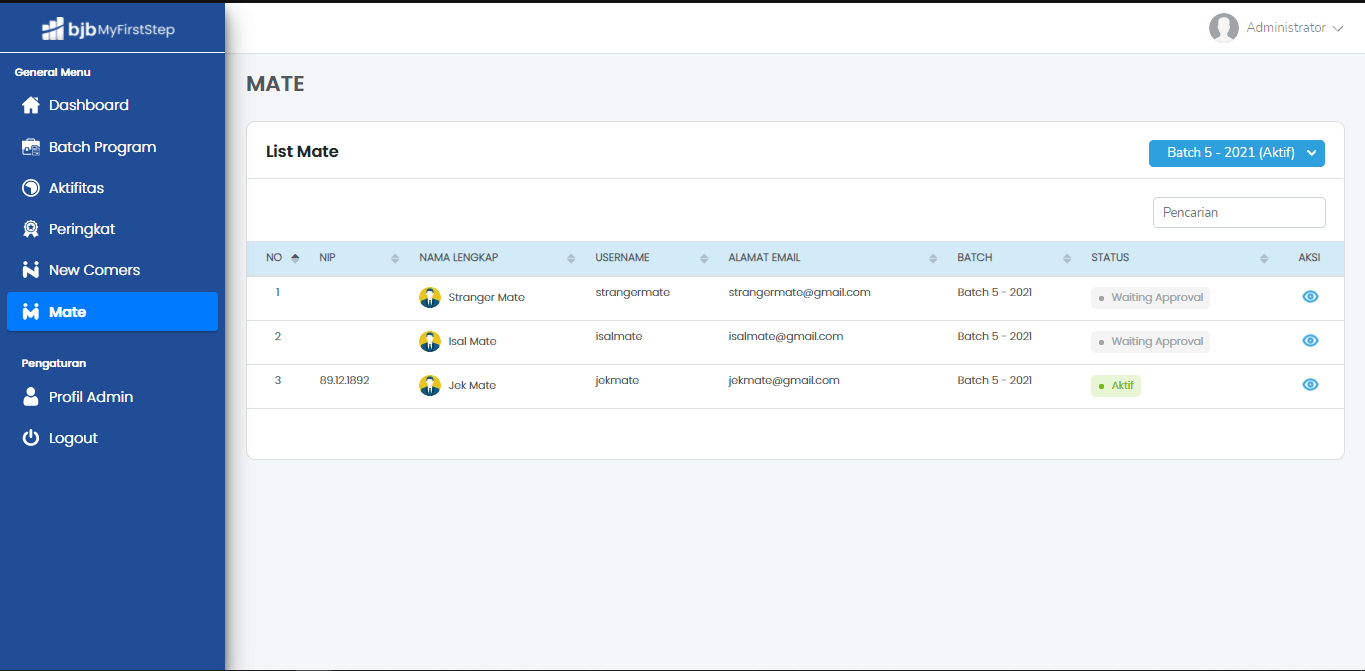
Task: Click Batch 5 - 2021 cell in Jek Mate row
Action: pyautogui.click(x=994, y=380)
